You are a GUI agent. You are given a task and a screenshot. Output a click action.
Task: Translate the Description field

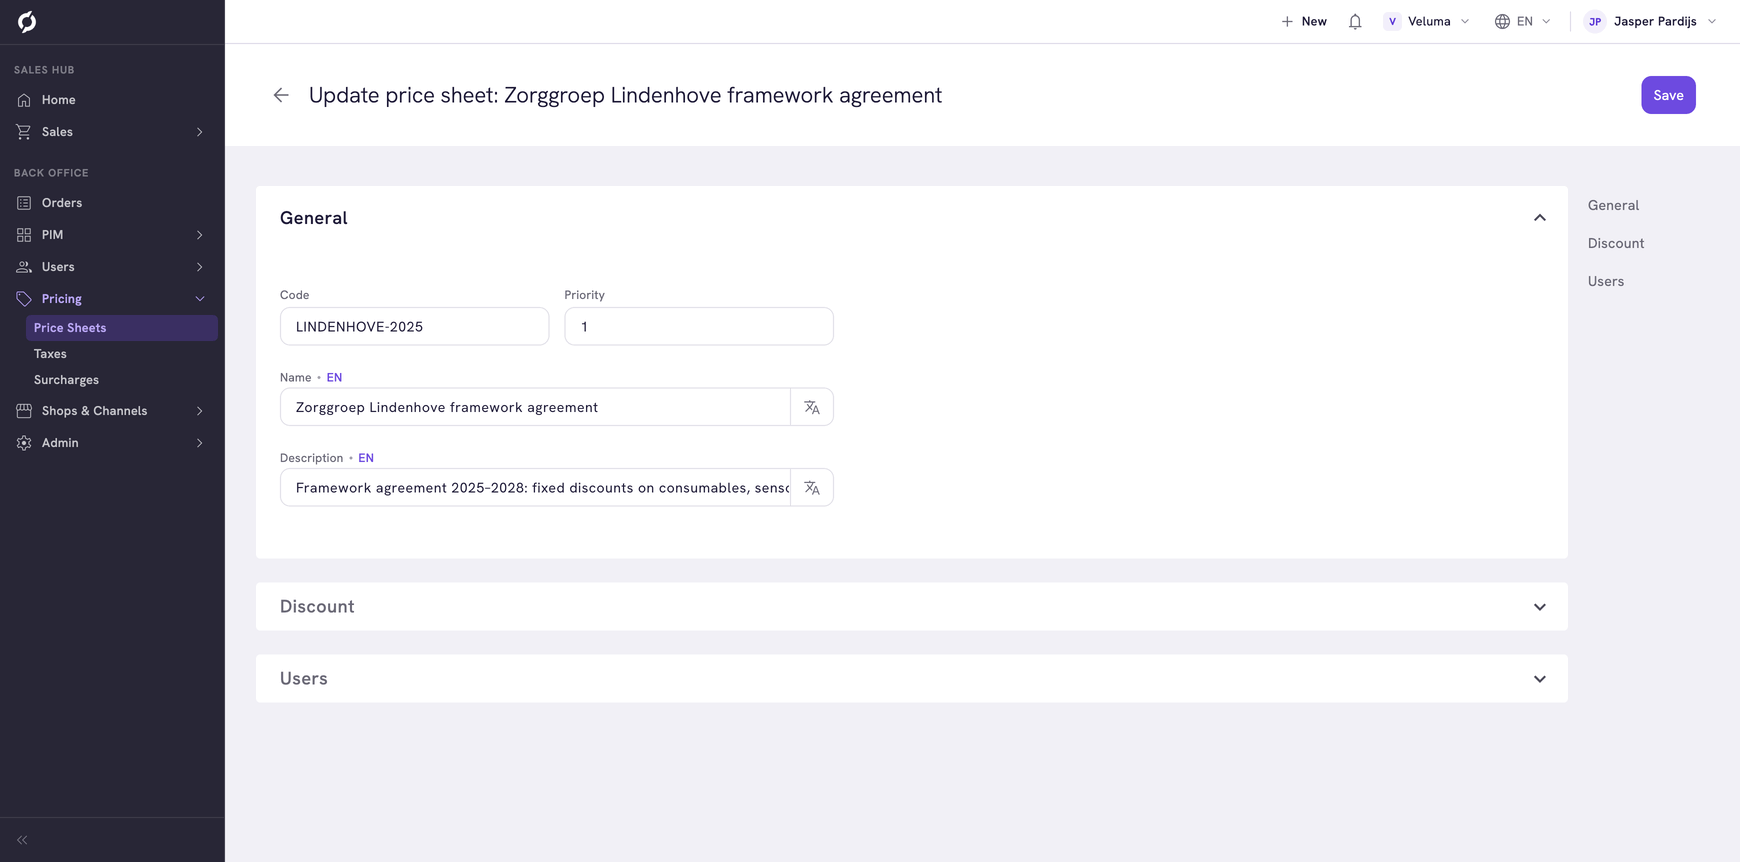pyautogui.click(x=812, y=488)
